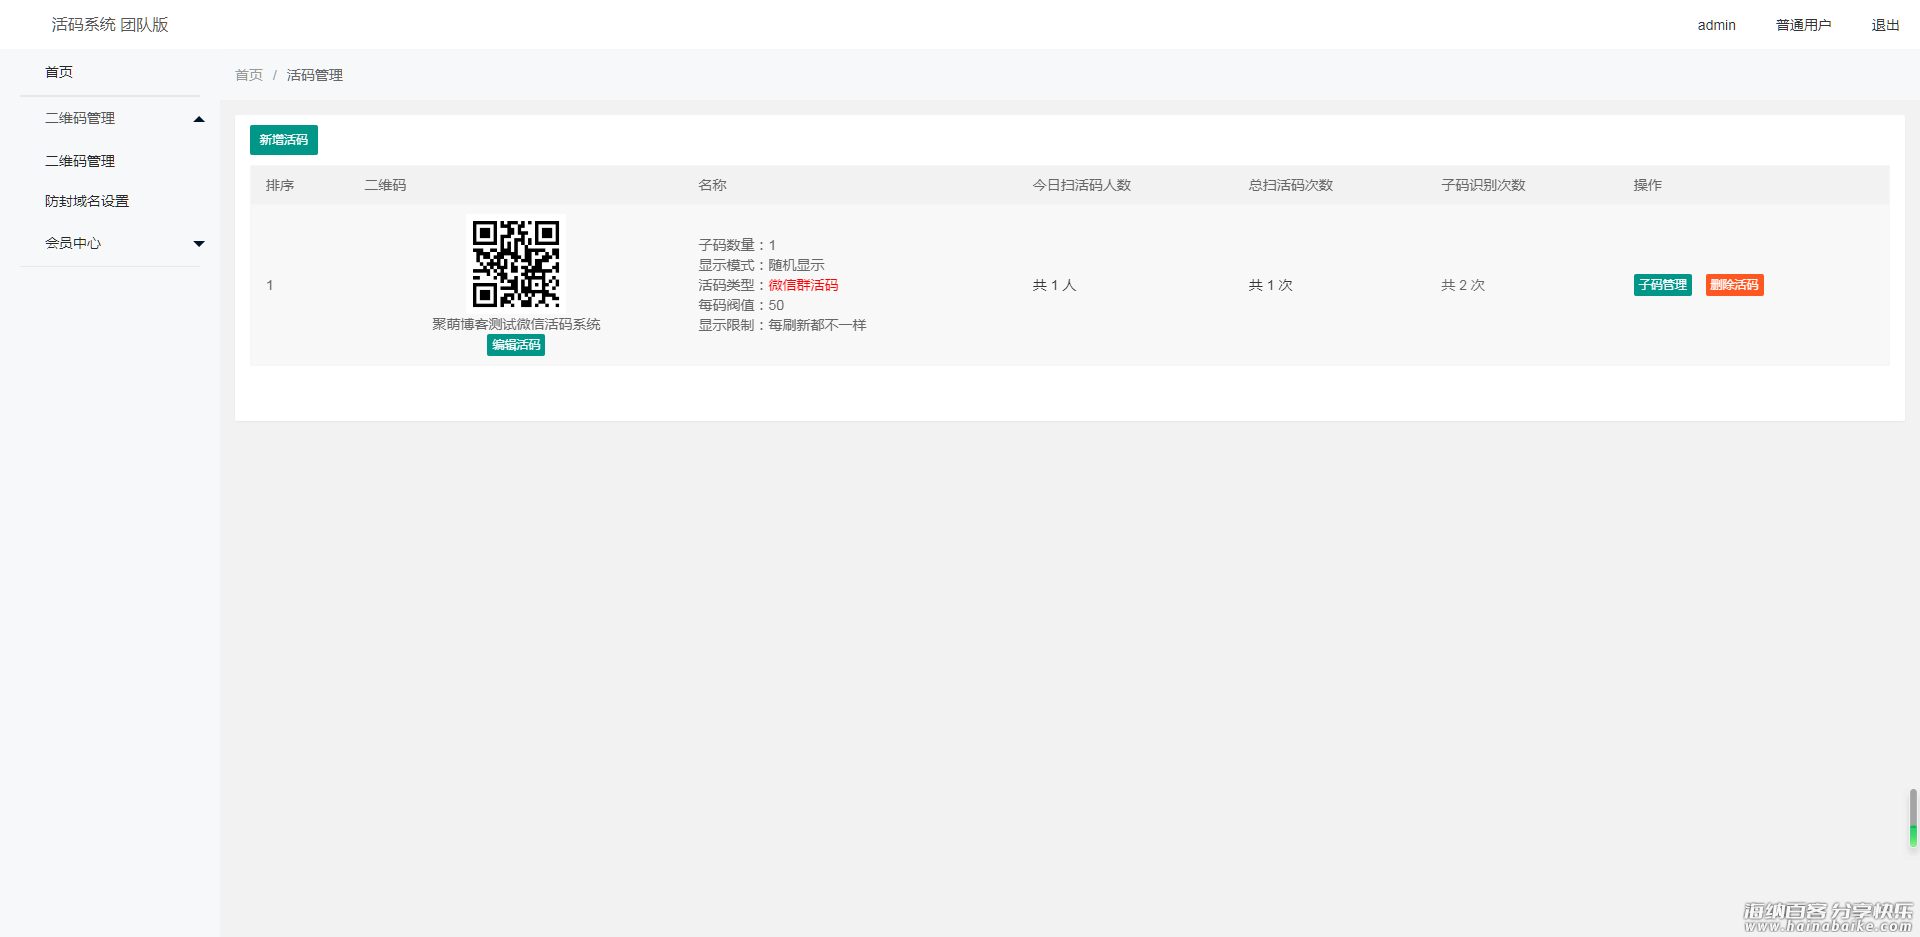
Task: Click the 共 2 次 cell
Action: [x=1463, y=285]
